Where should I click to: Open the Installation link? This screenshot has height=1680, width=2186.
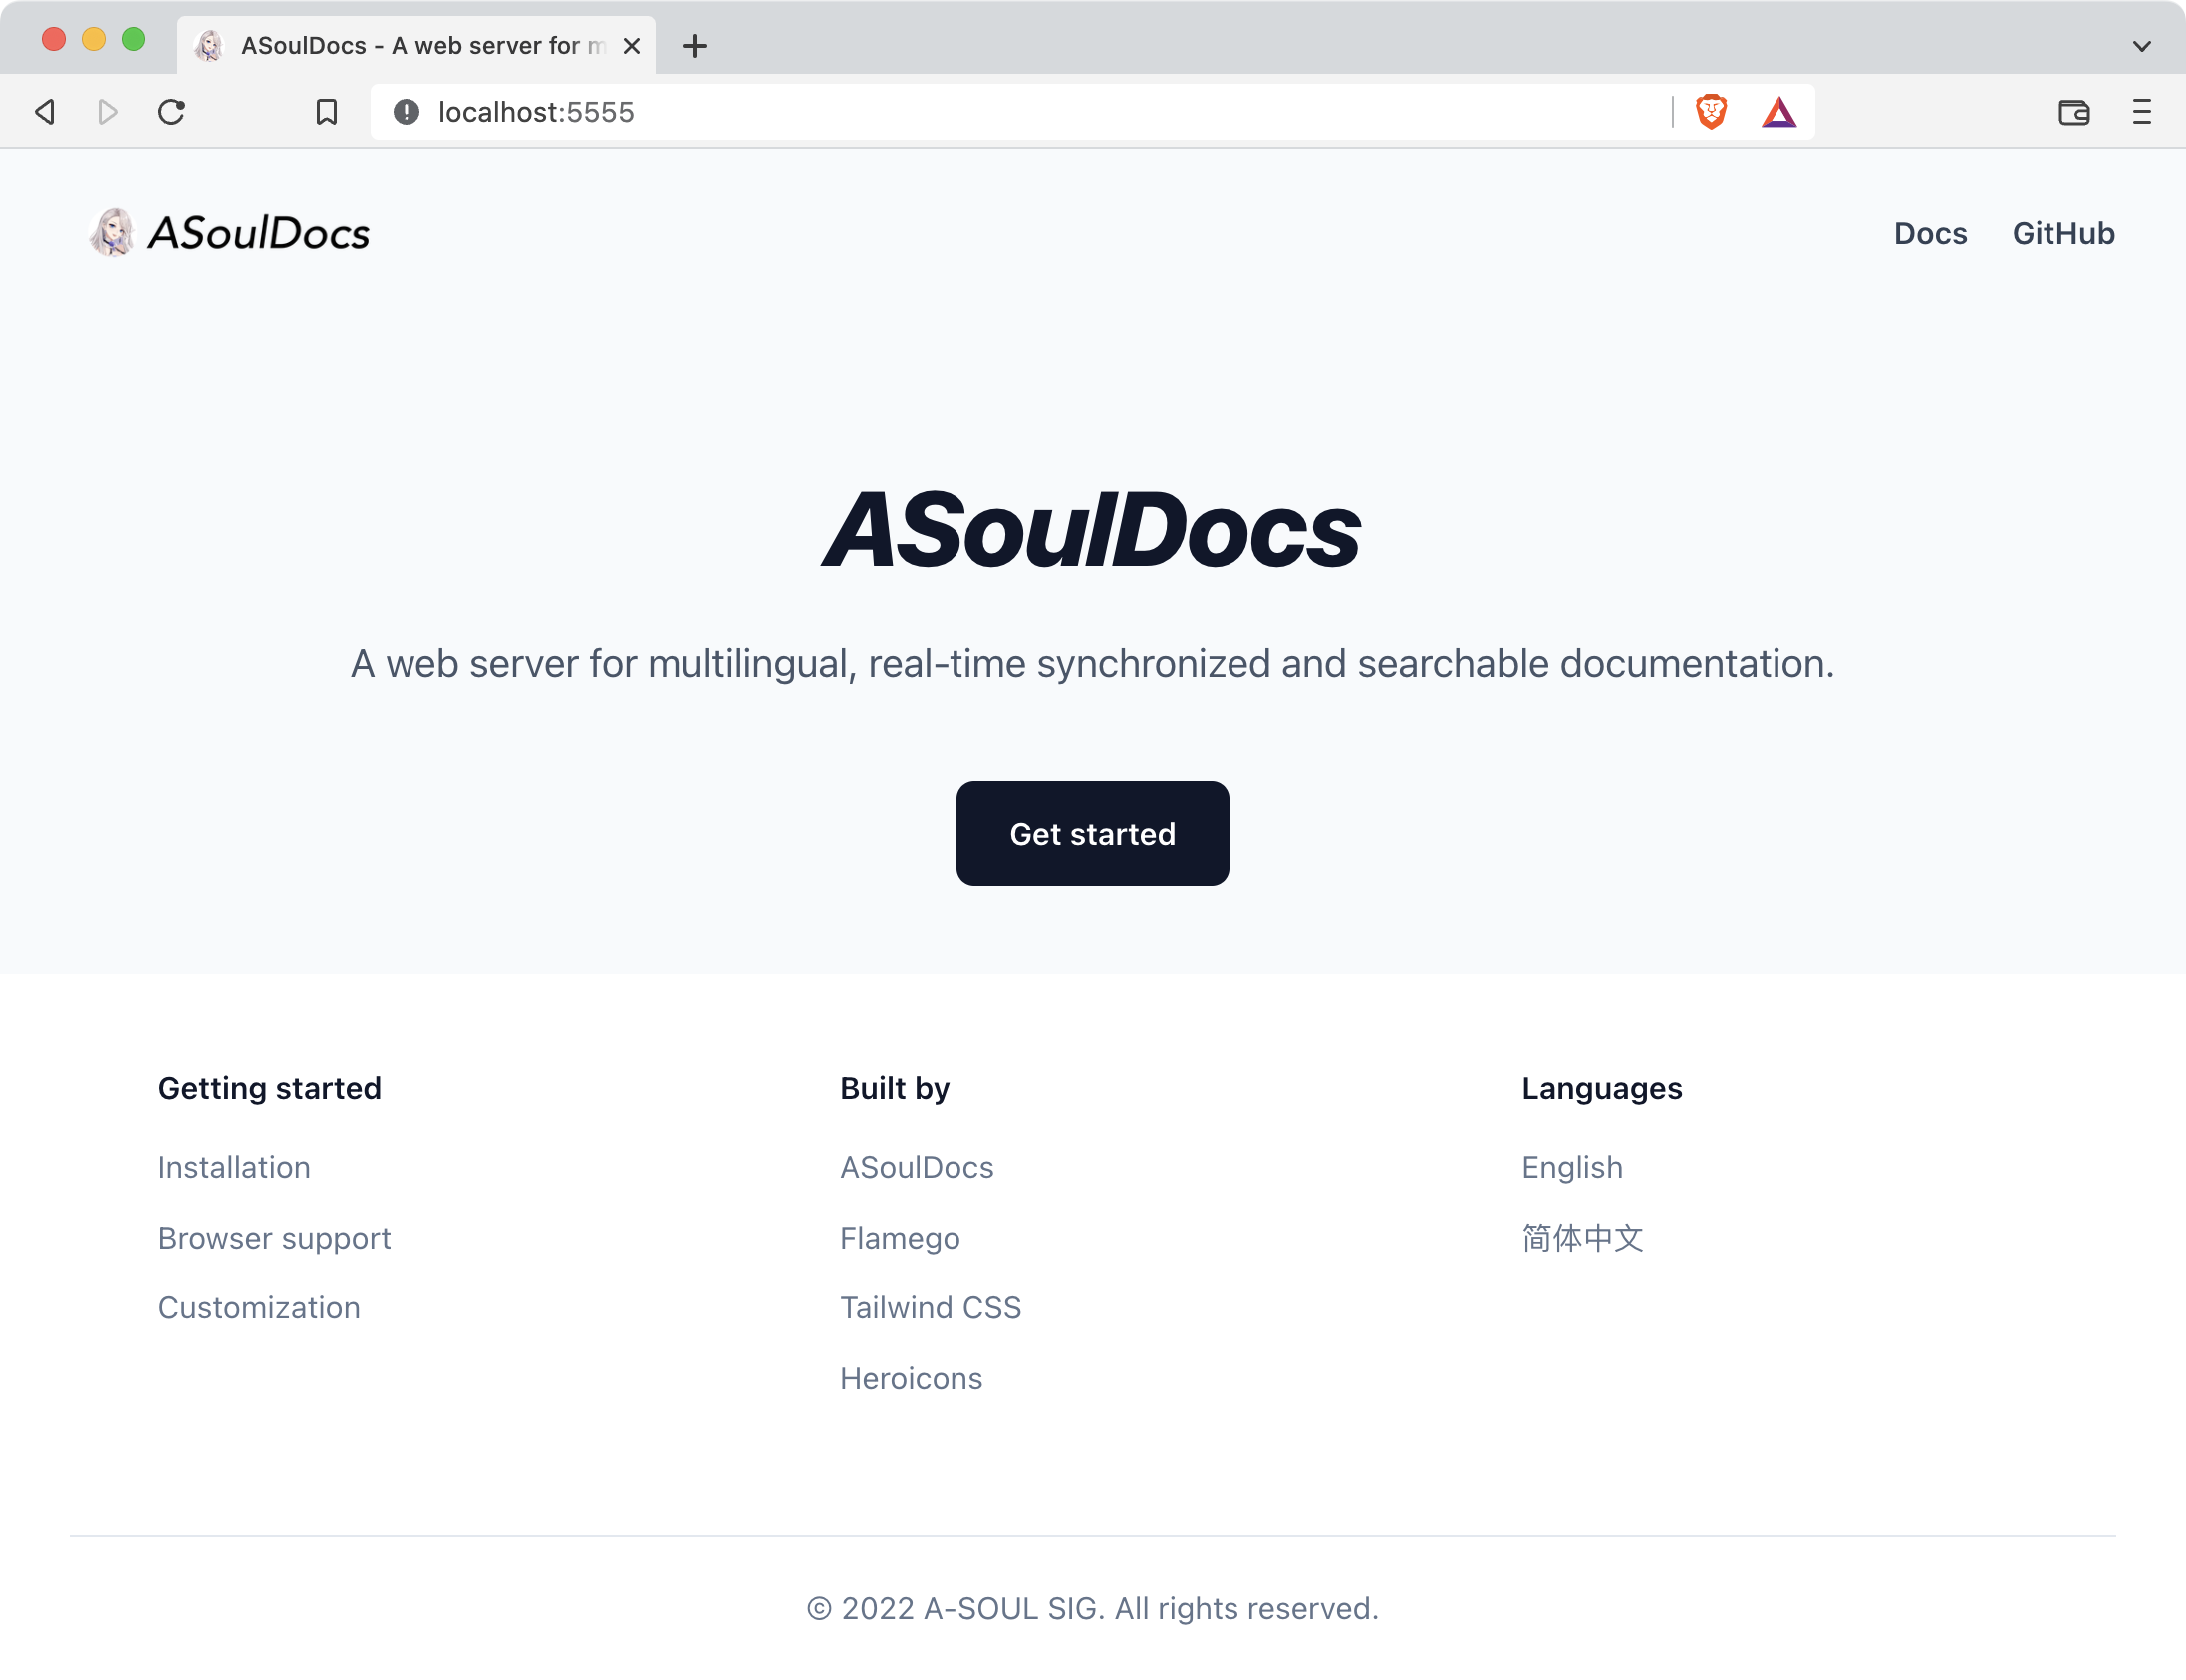pyautogui.click(x=234, y=1167)
